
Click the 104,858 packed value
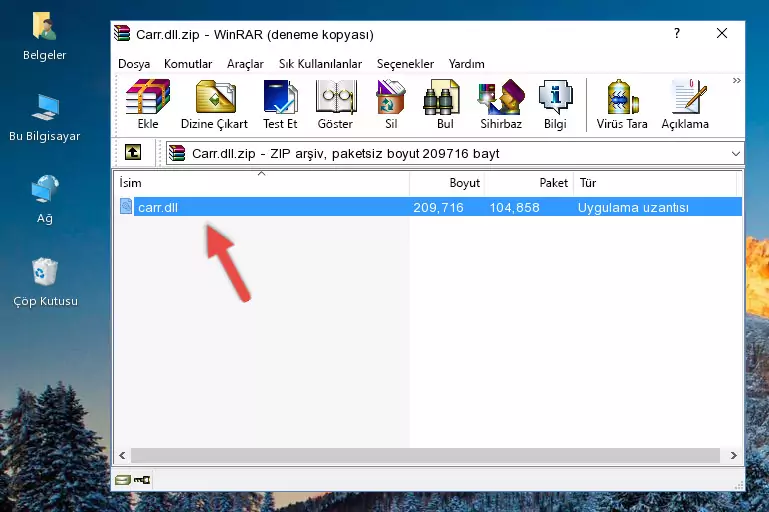tap(514, 207)
